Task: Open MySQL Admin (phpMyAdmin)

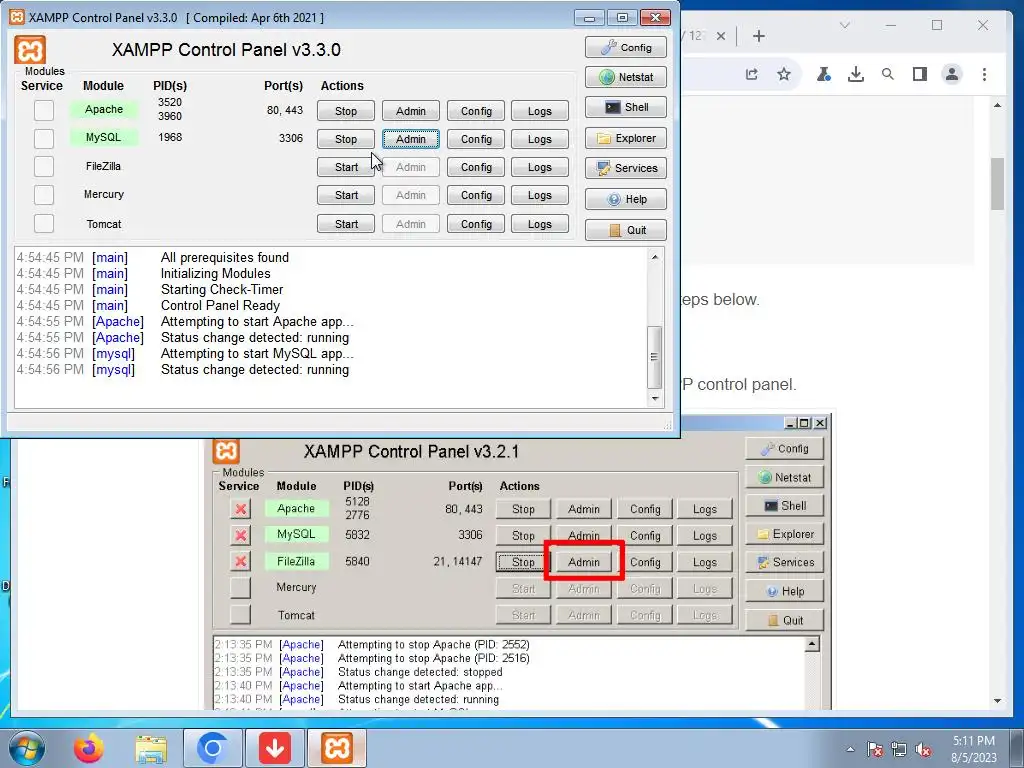Action: (x=411, y=139)
